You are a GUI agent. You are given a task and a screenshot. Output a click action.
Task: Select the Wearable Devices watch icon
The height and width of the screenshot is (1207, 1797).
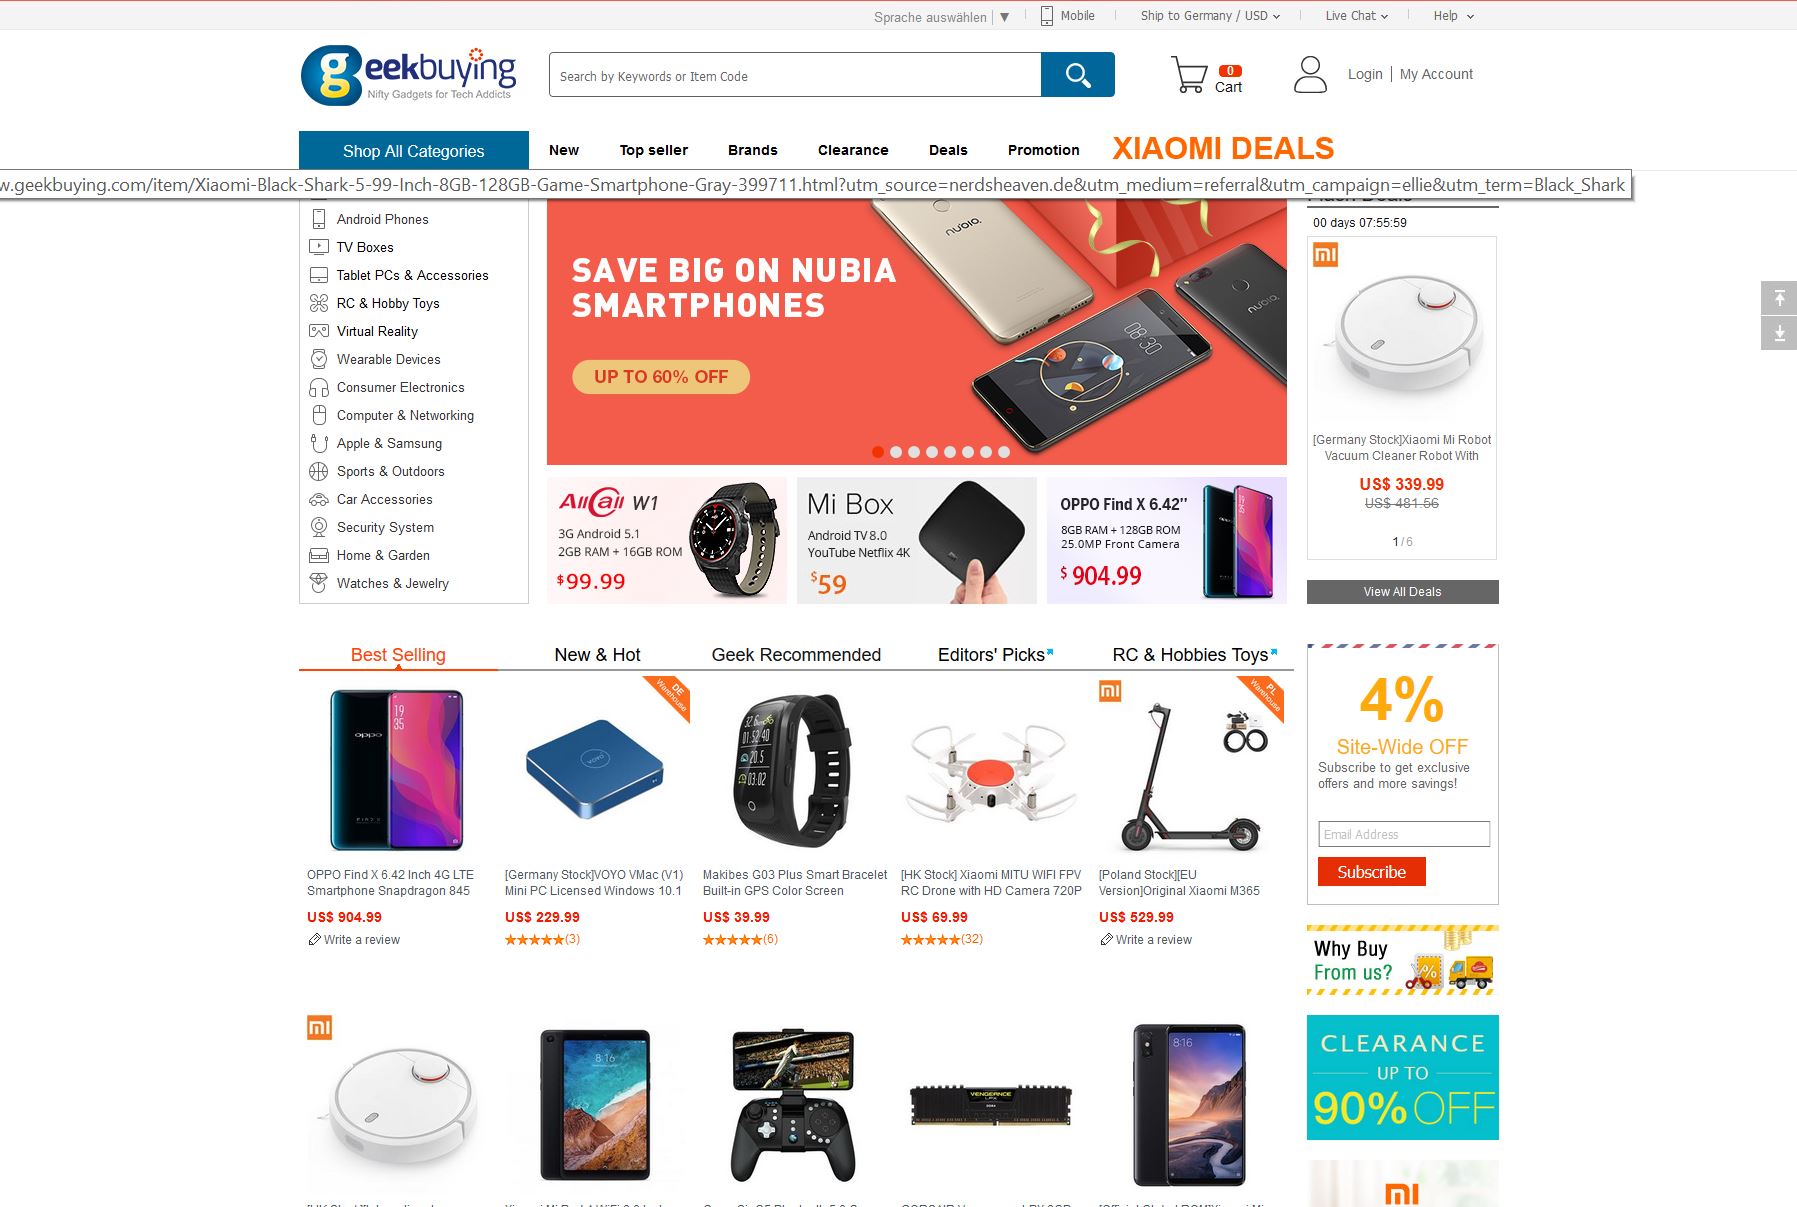319,359
